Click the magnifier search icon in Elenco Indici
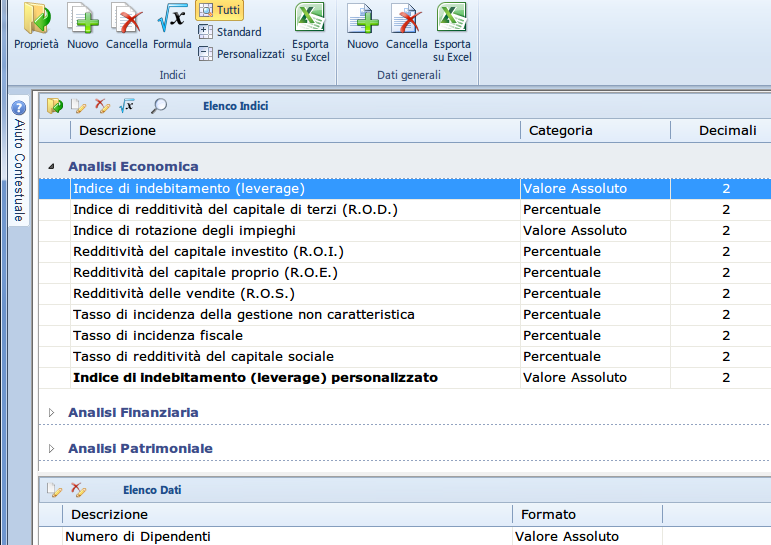Screen dimensions: 771x545 (159, 105)
